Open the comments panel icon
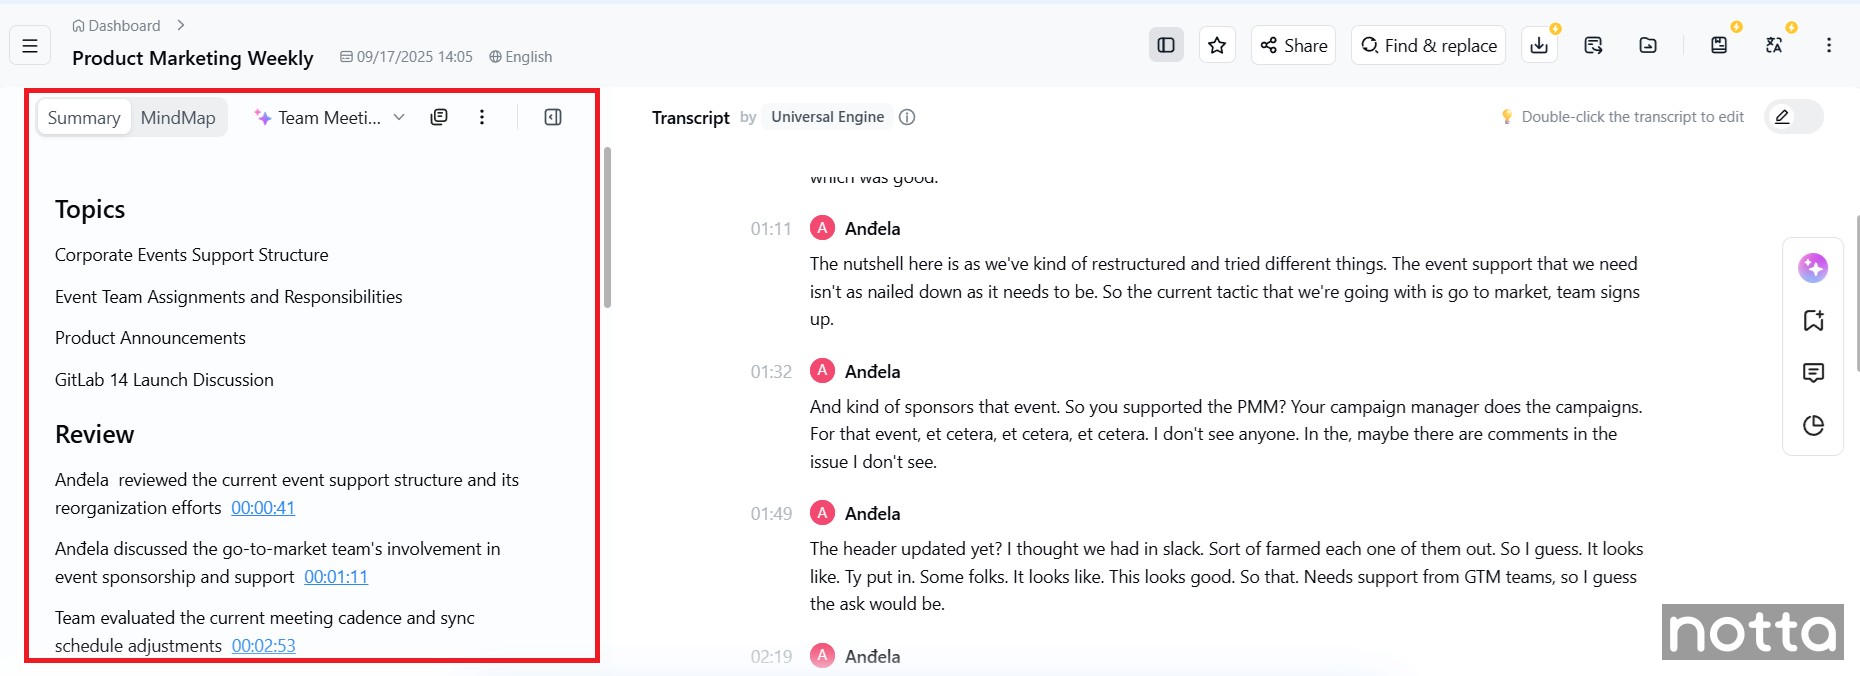1860x676 pixels. tap(1813, 373)
